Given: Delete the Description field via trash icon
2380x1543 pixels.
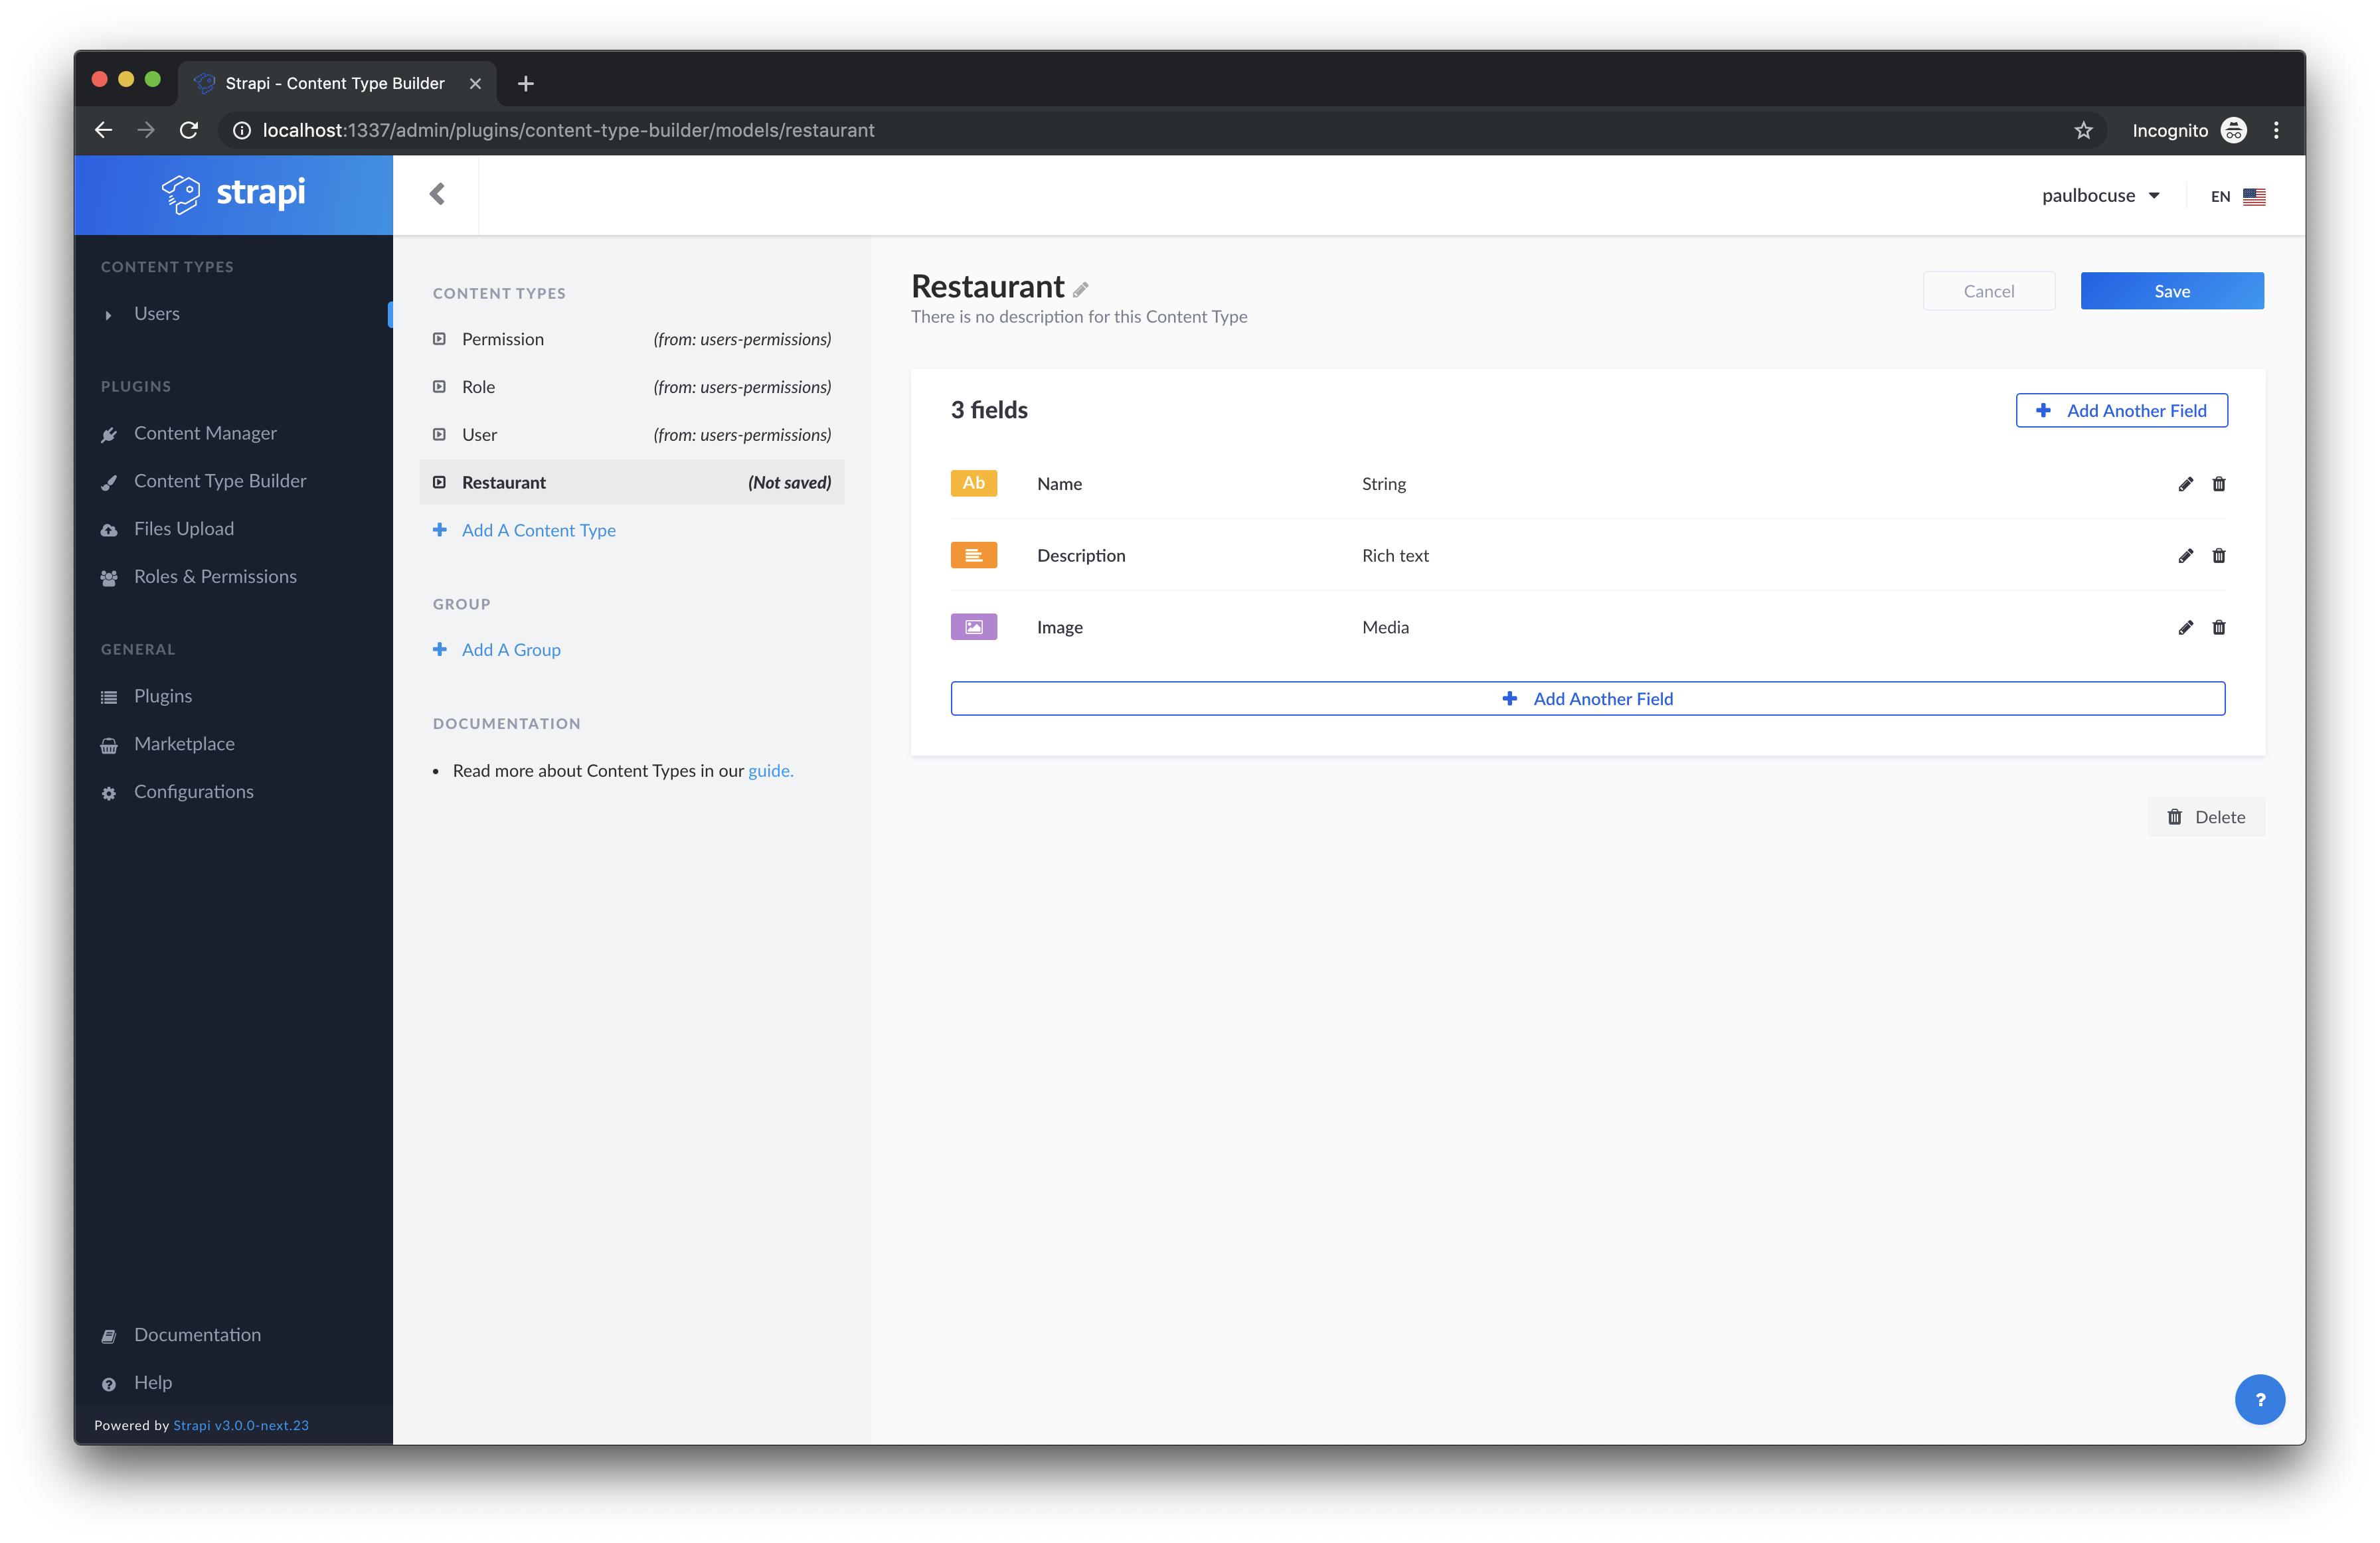Looking at the screenshot, I should 2218,556.
